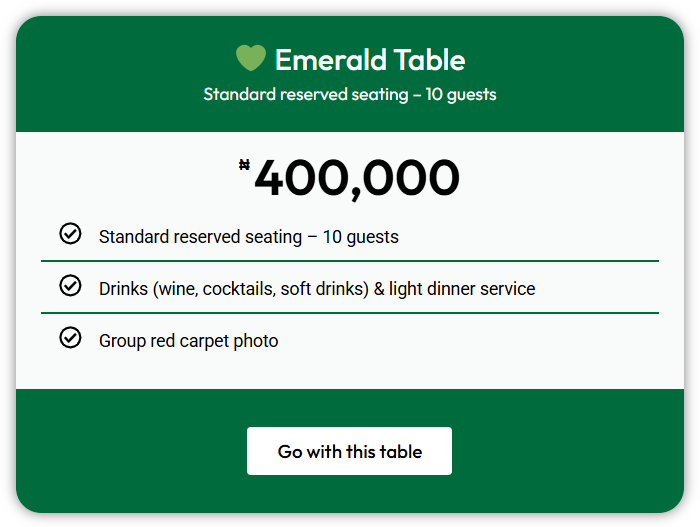Click the header subtitle under Emerald Table
Screen dimensions: 700x527
pos(350,95)
